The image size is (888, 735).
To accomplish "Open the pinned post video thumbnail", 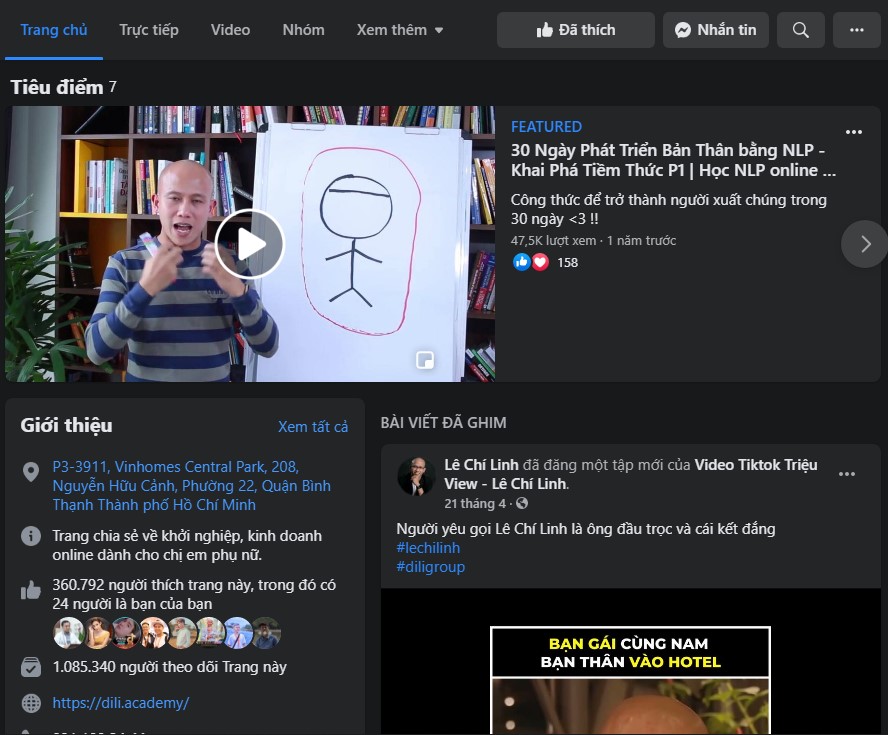I will tap(630, 661).
